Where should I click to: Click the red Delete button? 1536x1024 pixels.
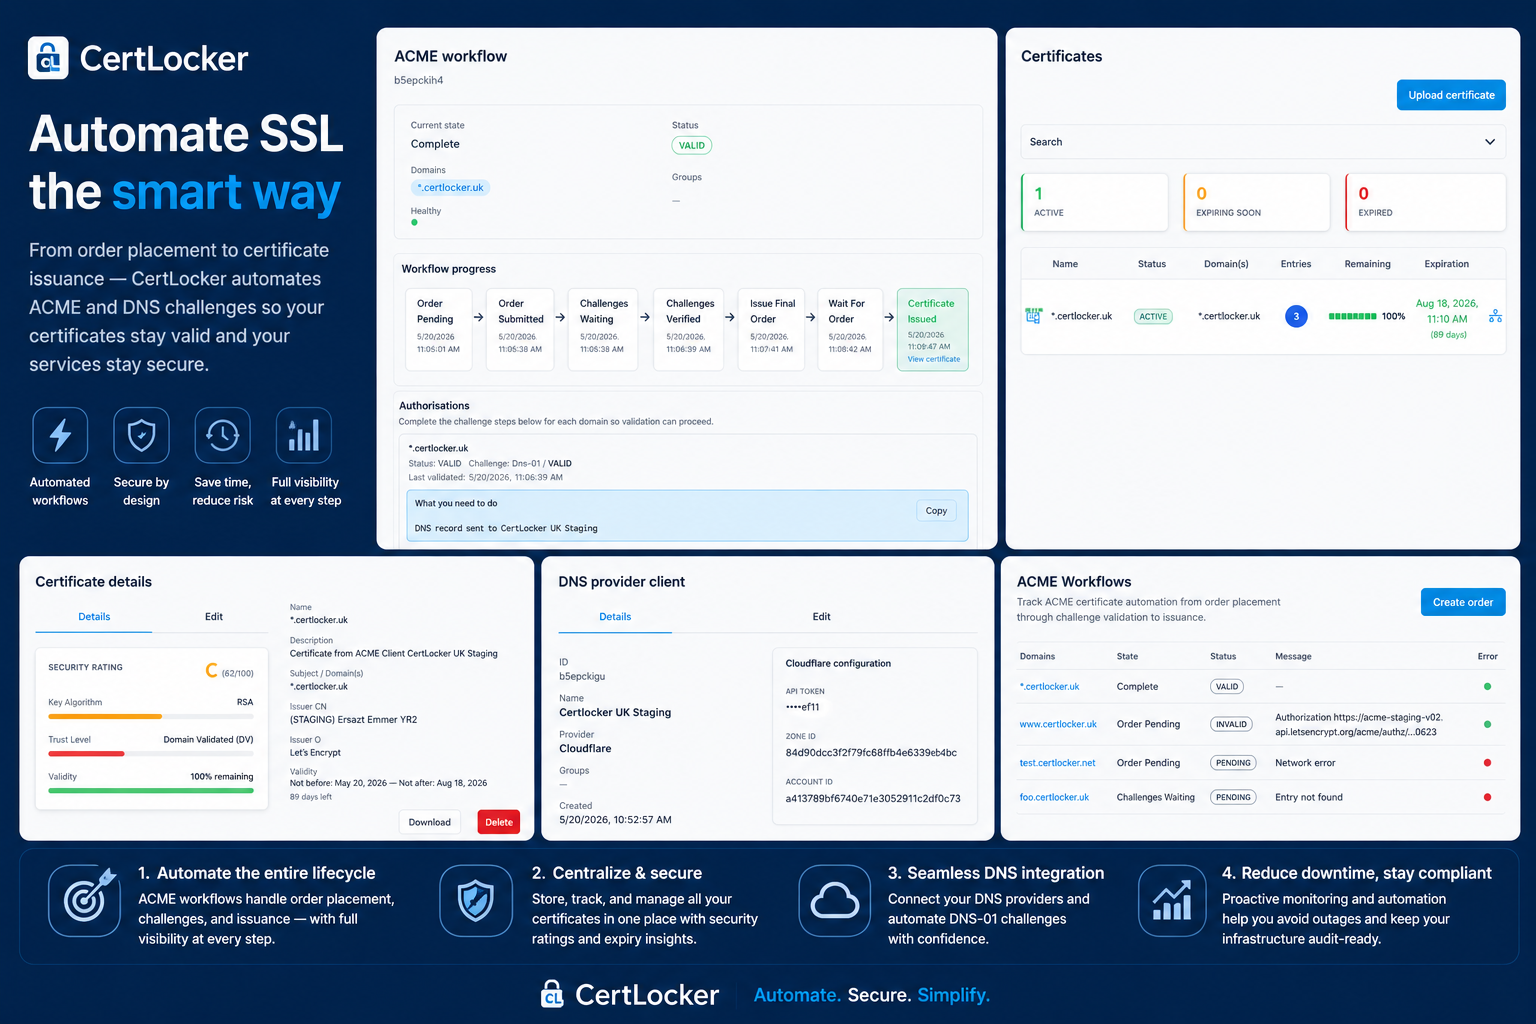coord(499,822)
